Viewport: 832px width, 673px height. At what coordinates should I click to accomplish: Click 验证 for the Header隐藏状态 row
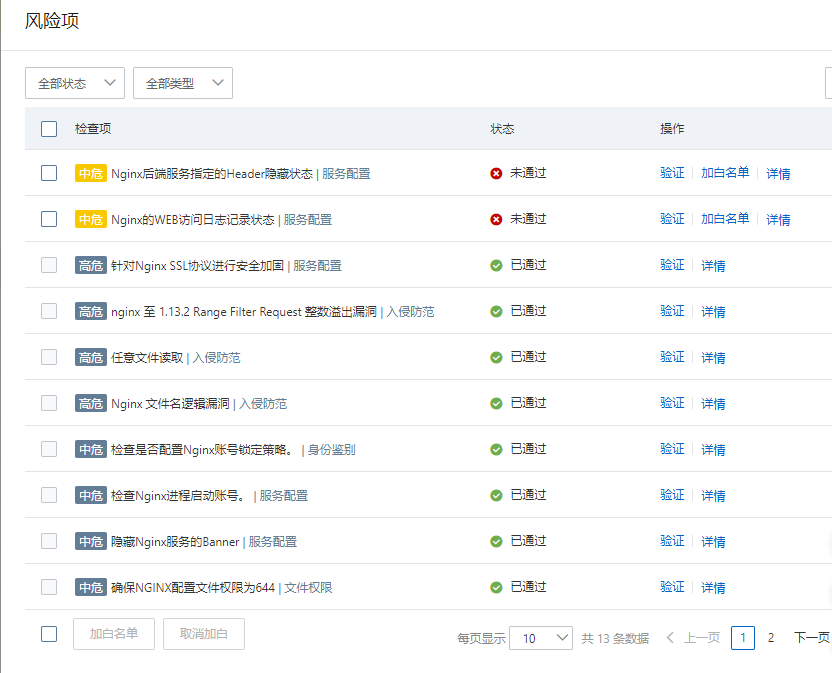pos(672,173)
